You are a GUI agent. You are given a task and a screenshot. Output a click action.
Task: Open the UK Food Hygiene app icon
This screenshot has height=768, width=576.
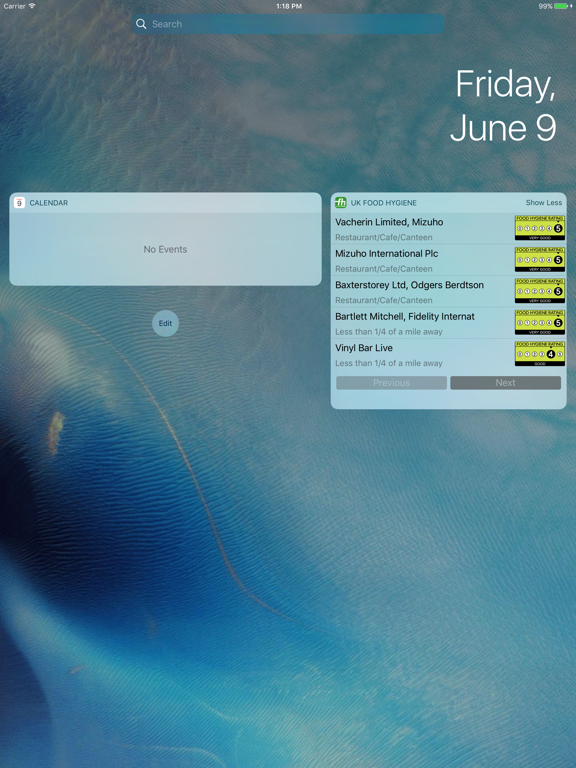(x=340, y=203)
